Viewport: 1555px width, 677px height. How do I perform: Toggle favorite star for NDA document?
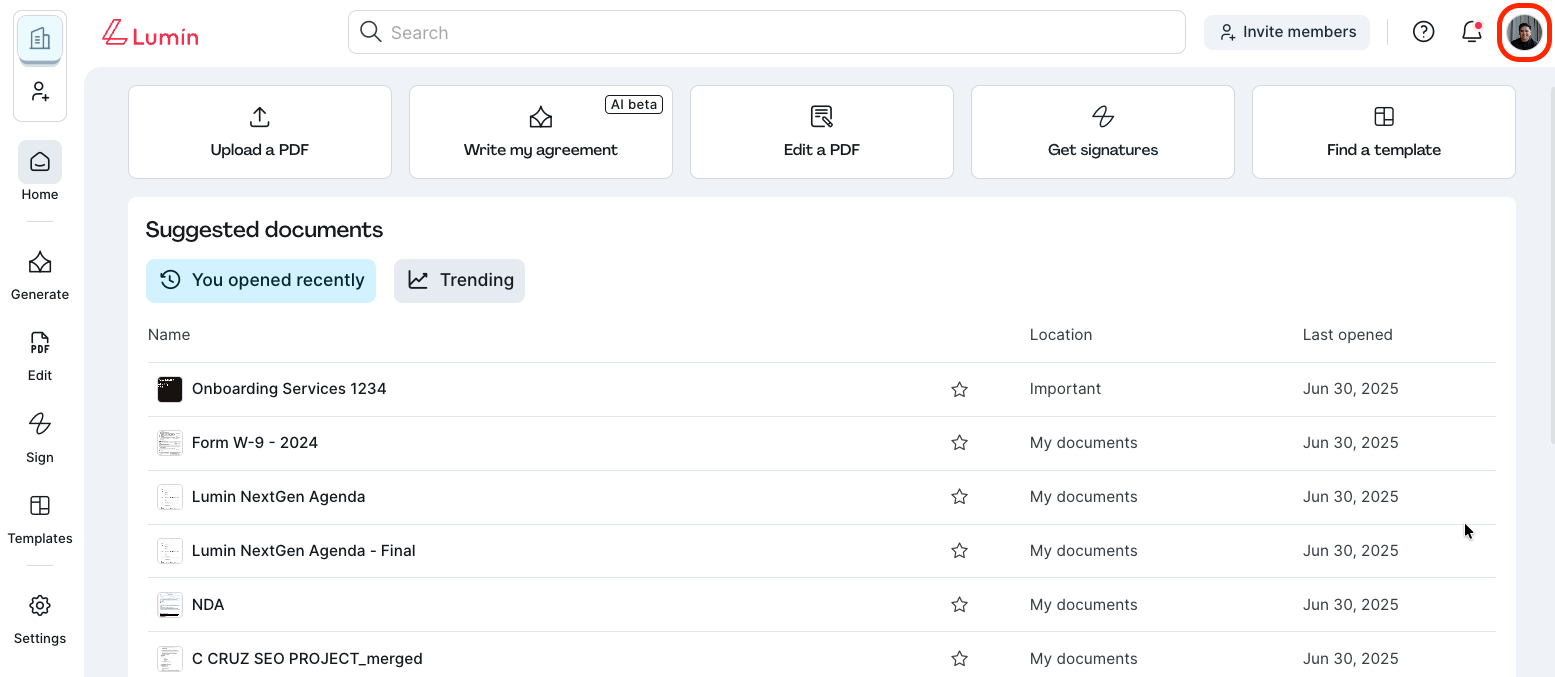(x=959, y=605)
